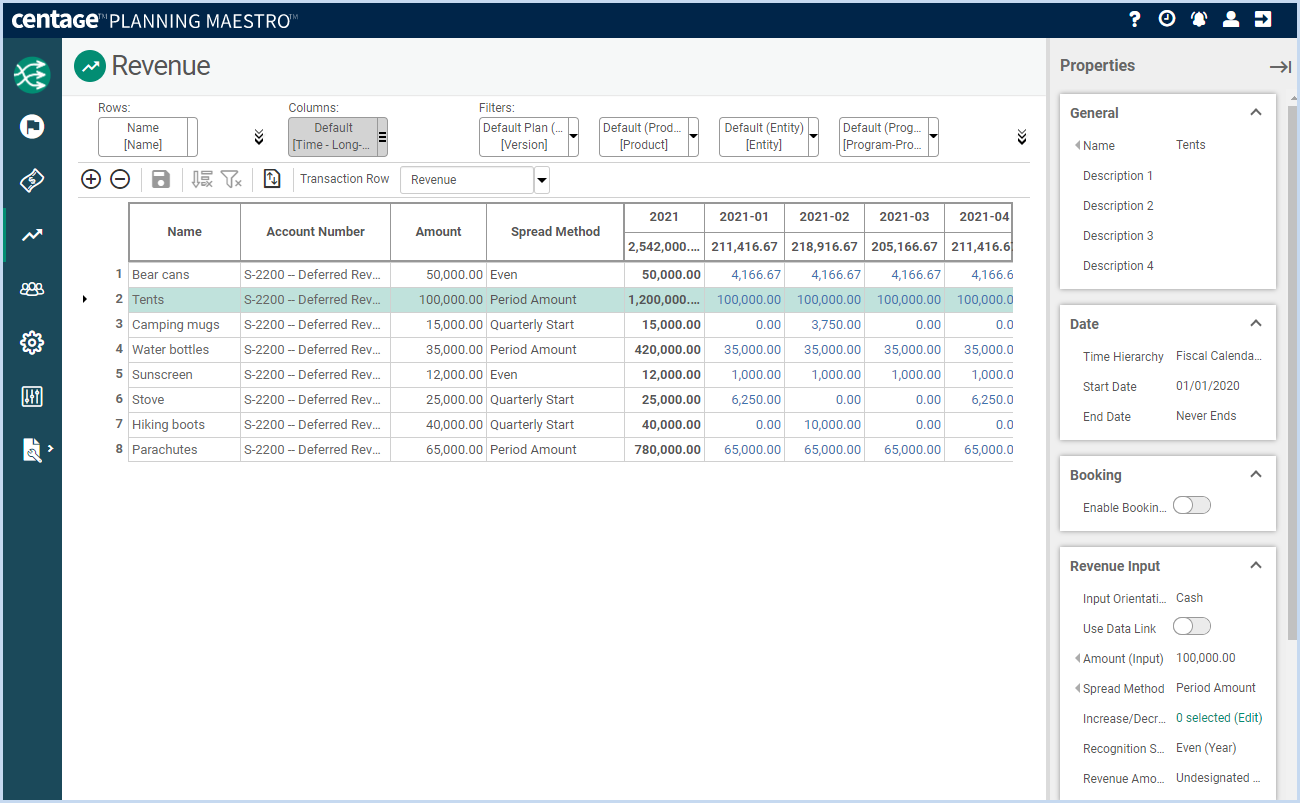Click the Spread Method column header
The image size is (1300, 803).
click(555, 232)
